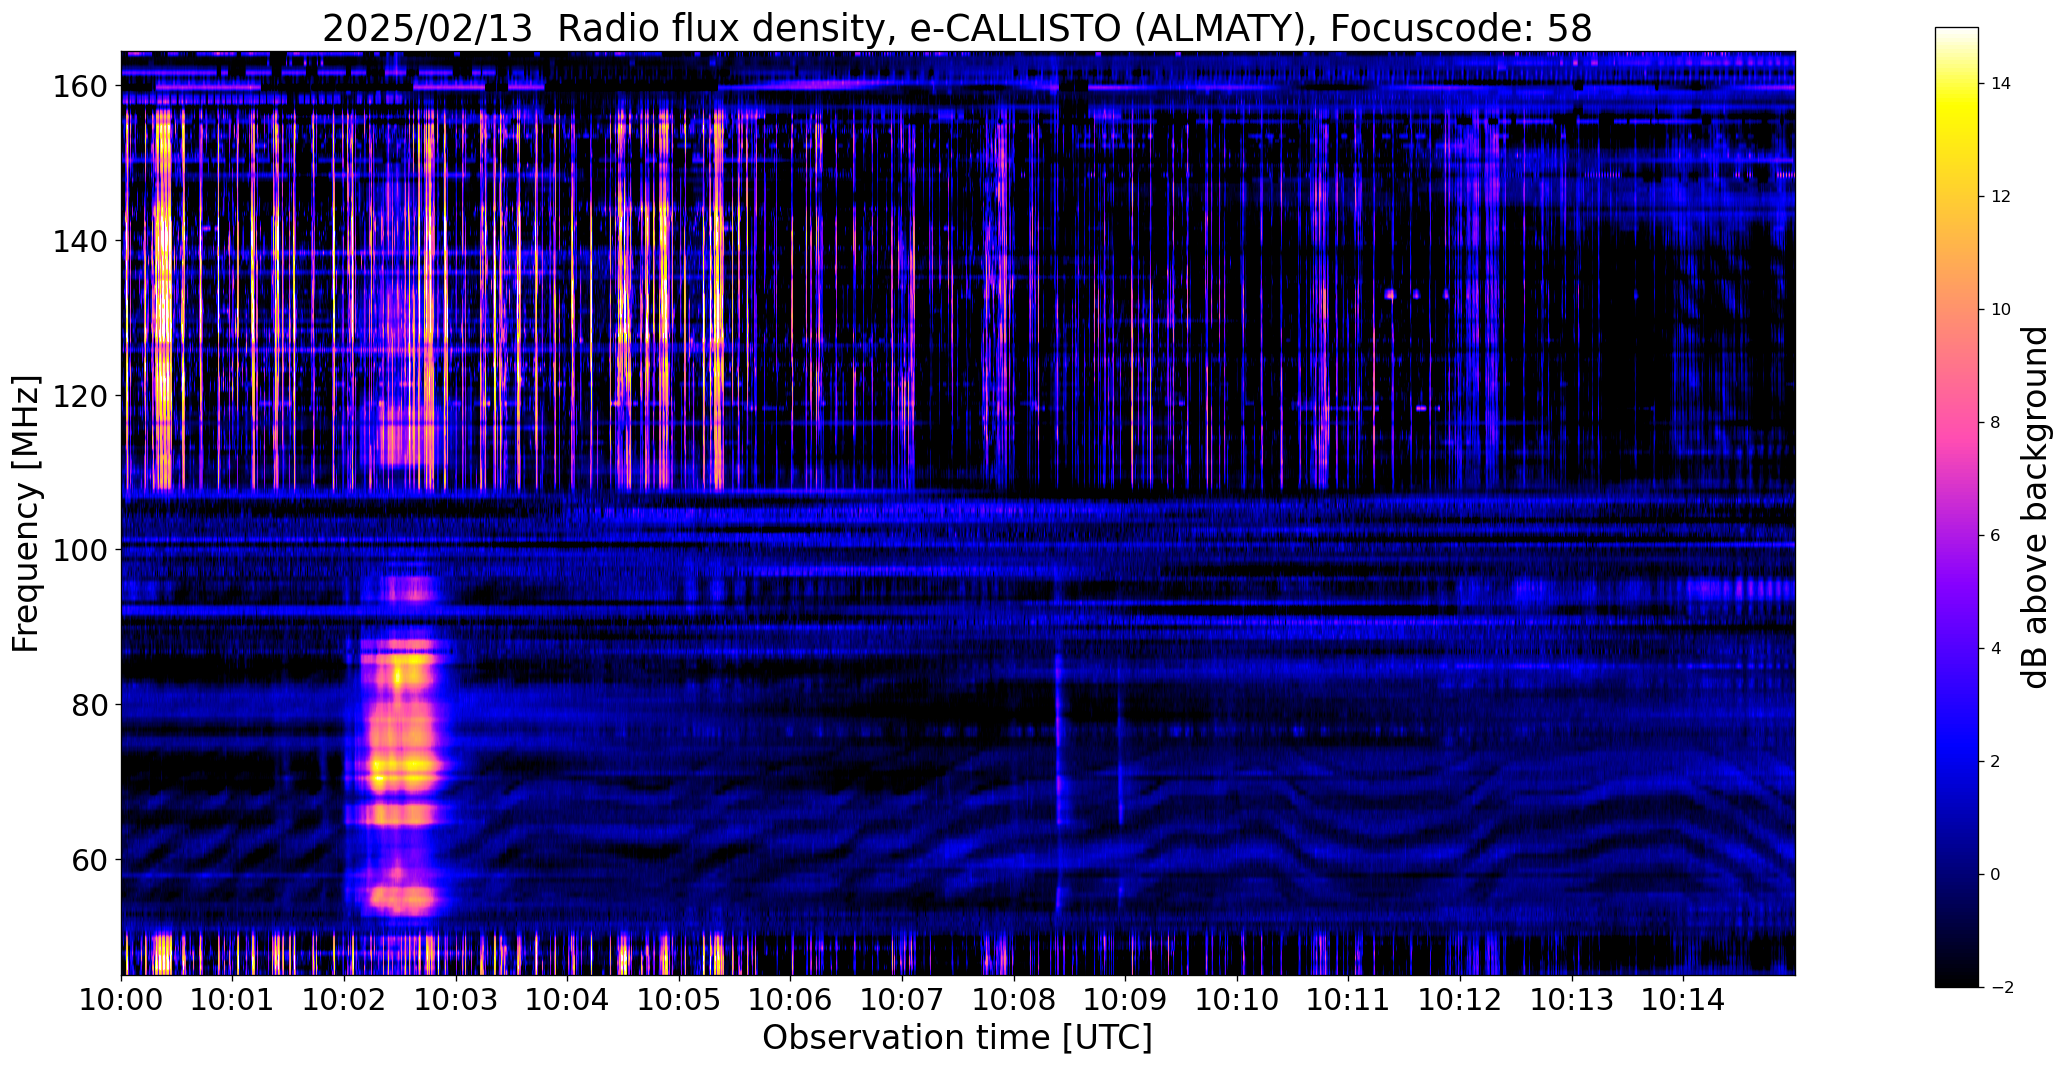This screenshot has width=2066, height=1067.
Task: Click the 10:09 time tick label
Action: (1125, 999)
